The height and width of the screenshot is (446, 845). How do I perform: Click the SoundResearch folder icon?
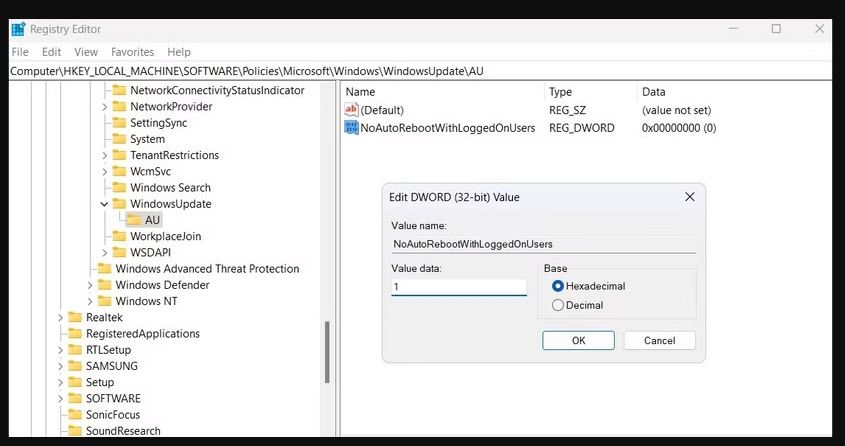[75, 430]
